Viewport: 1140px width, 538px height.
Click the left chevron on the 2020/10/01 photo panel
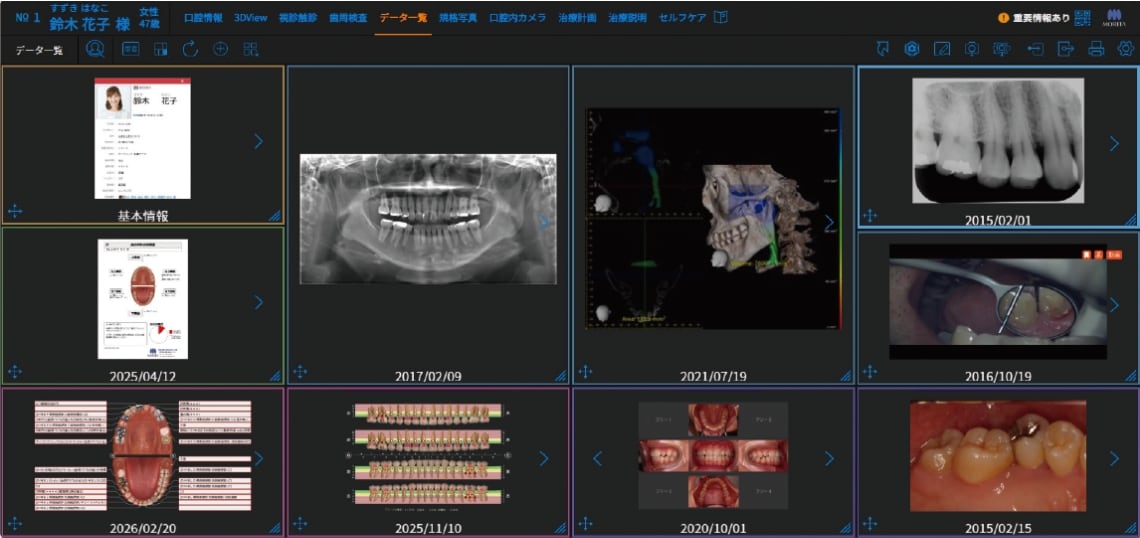coord(598,458)
